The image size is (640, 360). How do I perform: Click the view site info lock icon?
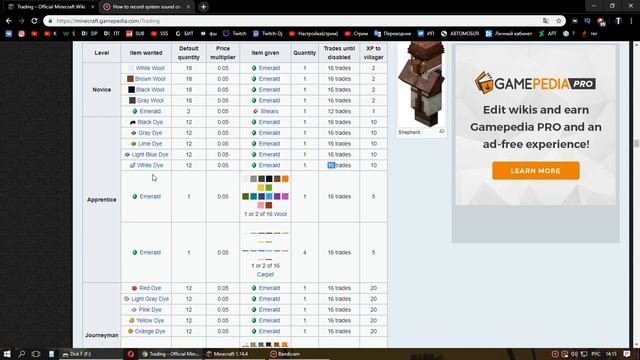51,21
